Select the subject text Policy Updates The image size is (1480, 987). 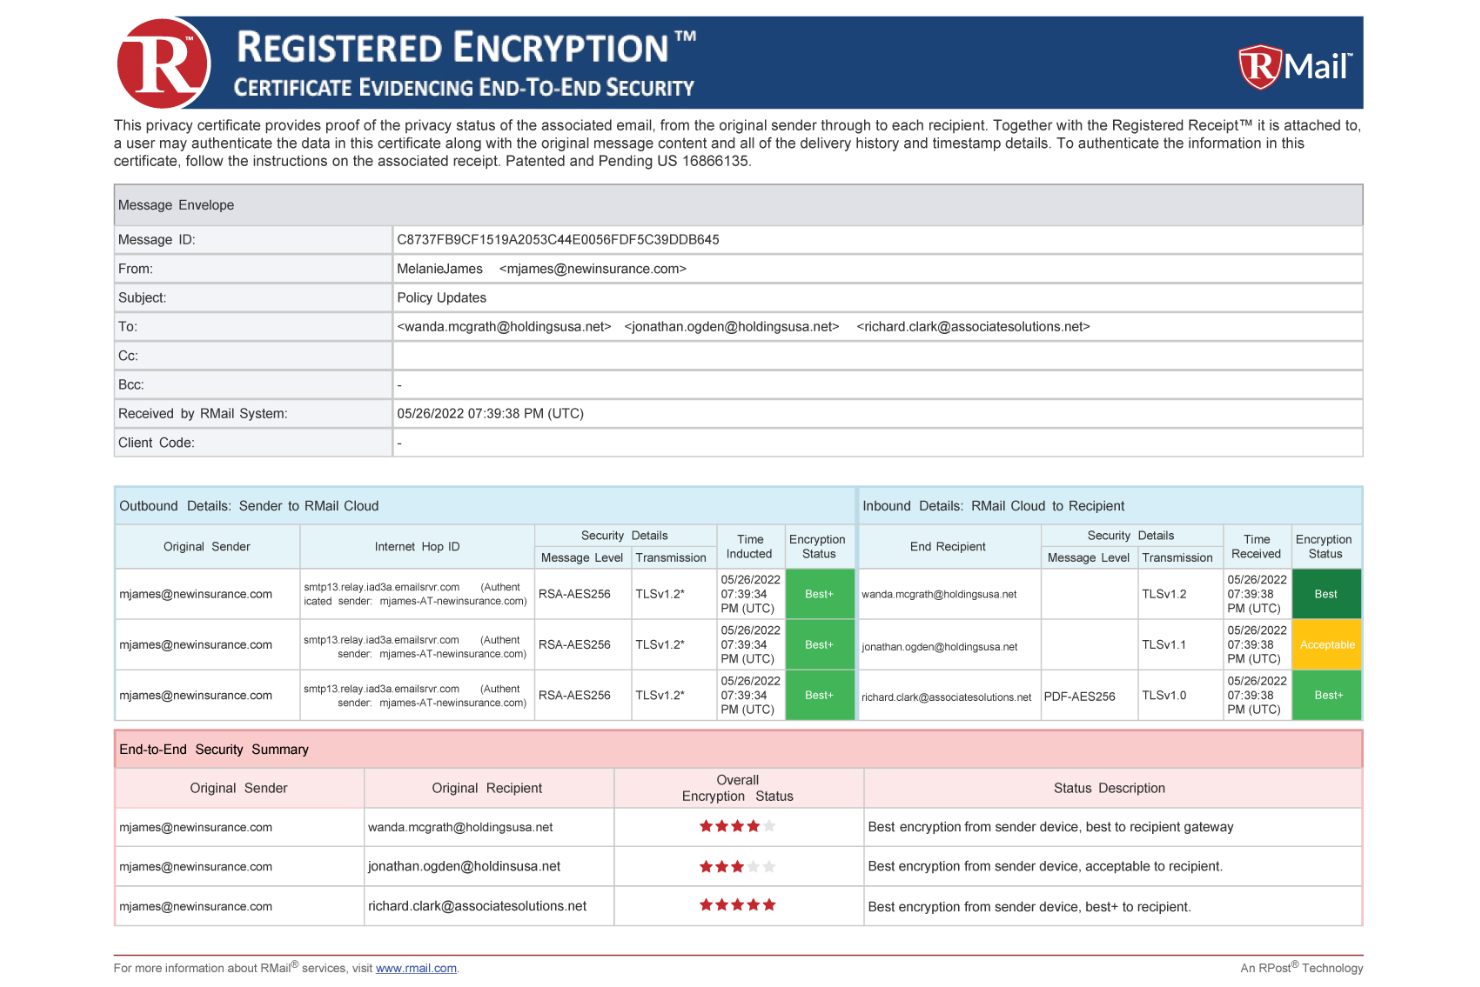coord(442,298)
